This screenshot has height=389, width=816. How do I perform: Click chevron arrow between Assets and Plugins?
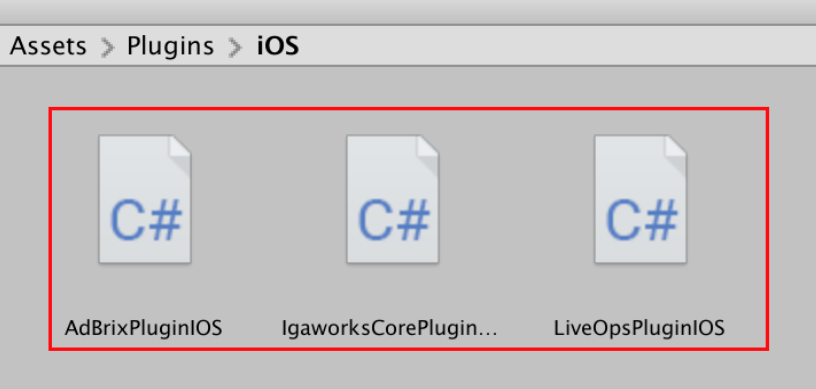tap(107, 47)
